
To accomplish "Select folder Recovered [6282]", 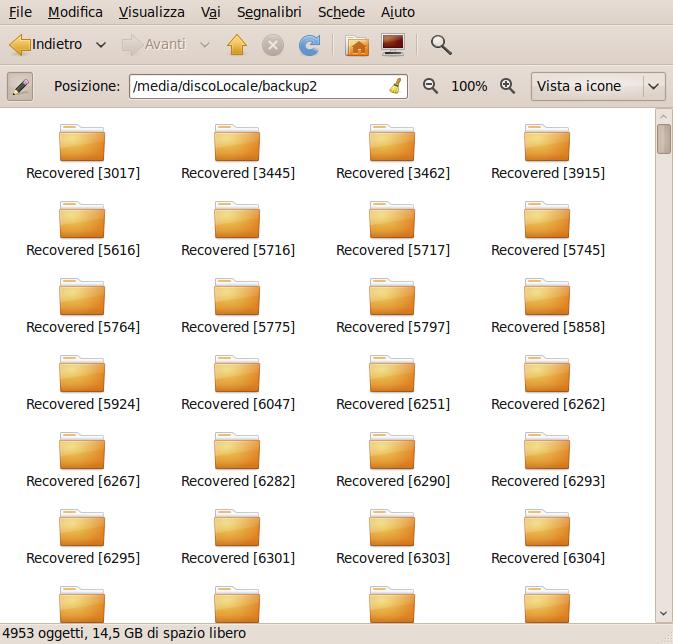I will 237,460.
